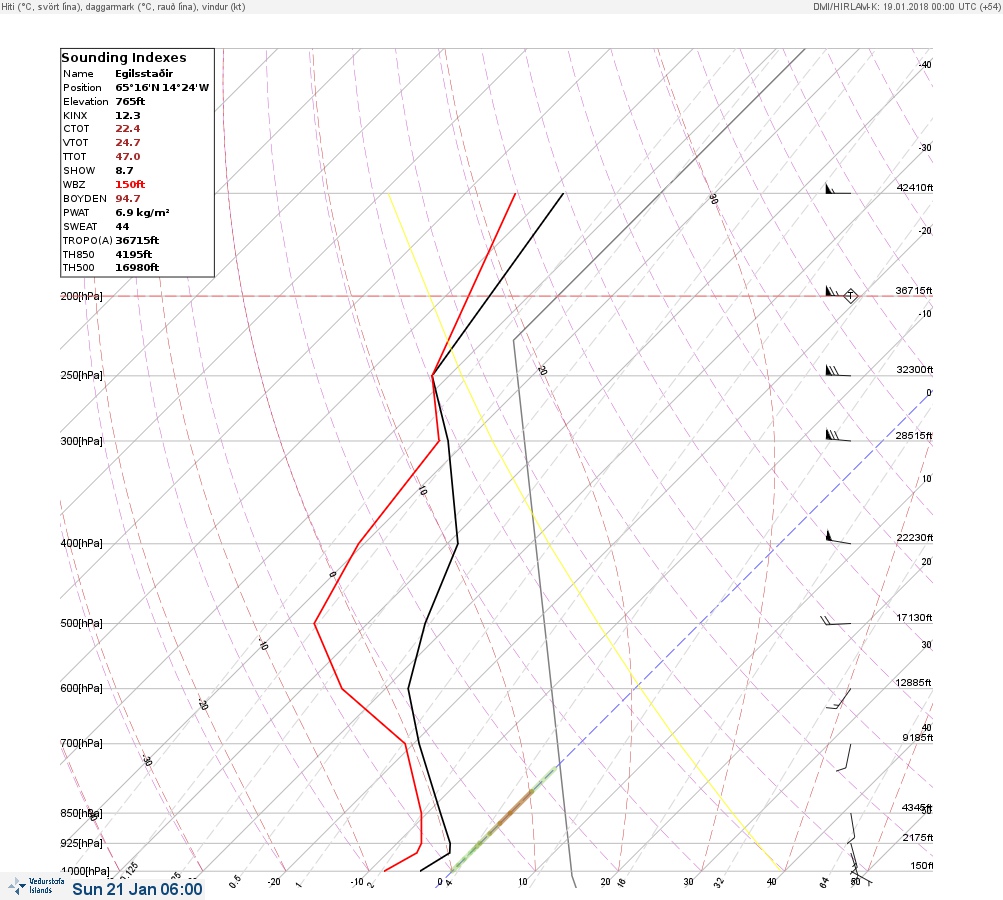Select the 17130ft height label
Image resolution: width=1003 pixels, height=900 pixels.
(x=915, y=618)
